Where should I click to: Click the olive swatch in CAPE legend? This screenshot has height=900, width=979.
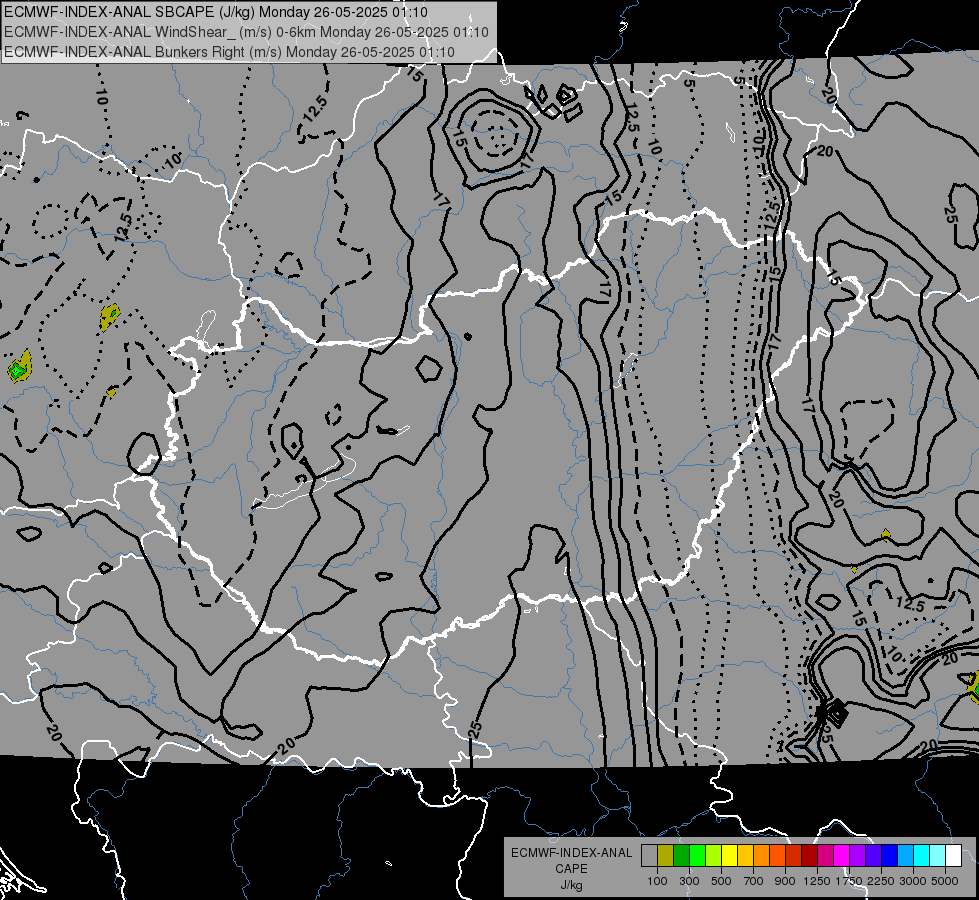(666, 855)
